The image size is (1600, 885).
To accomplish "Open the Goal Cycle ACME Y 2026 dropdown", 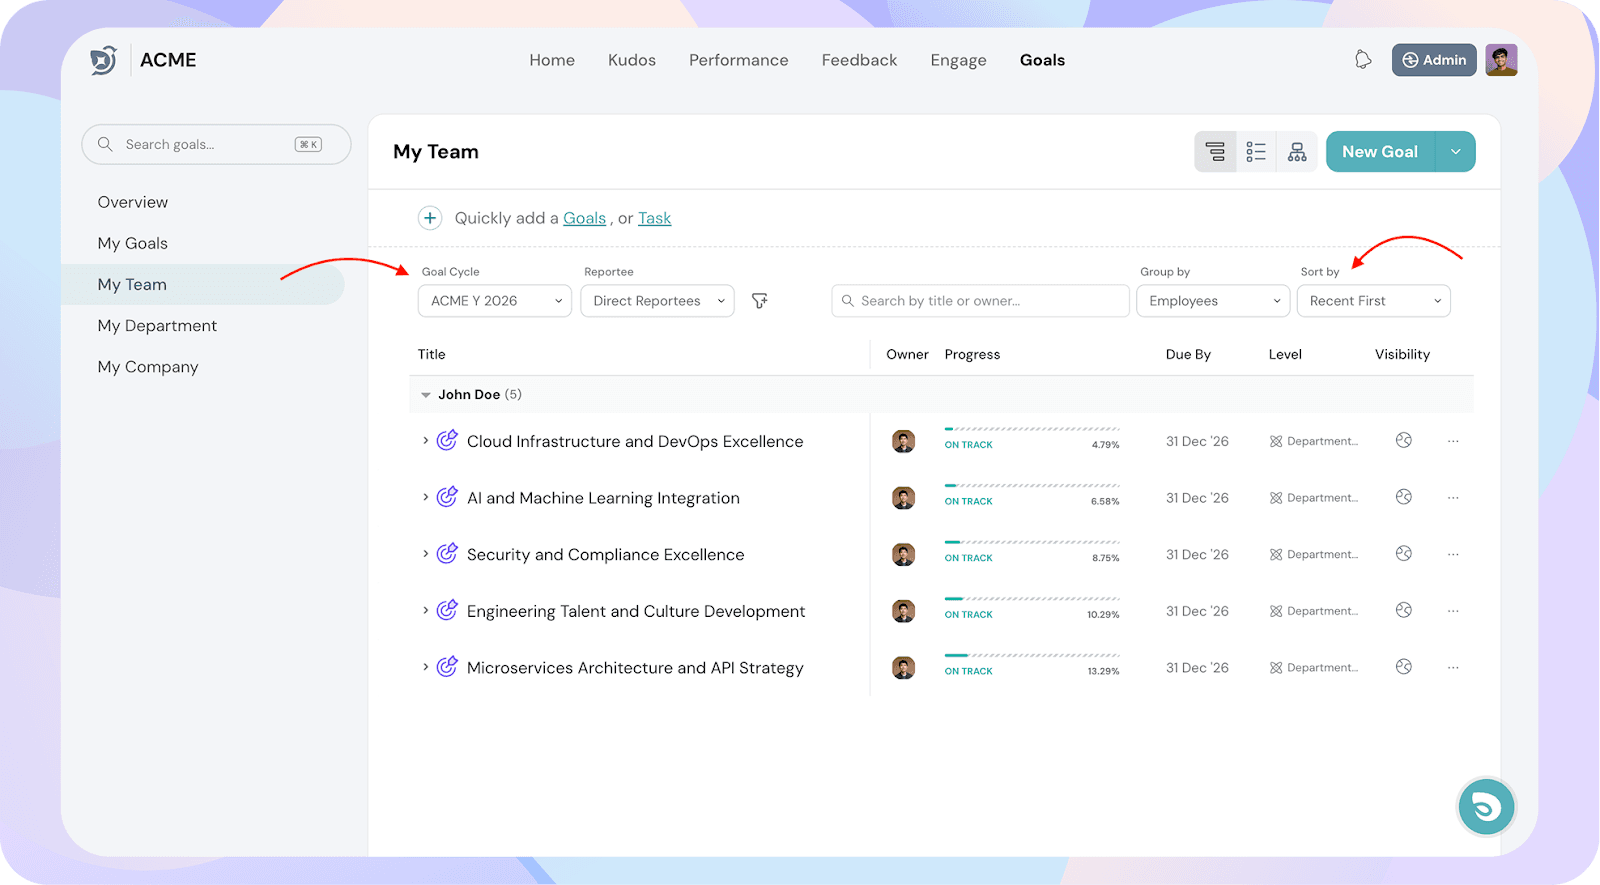I will (x=494, y=301).
